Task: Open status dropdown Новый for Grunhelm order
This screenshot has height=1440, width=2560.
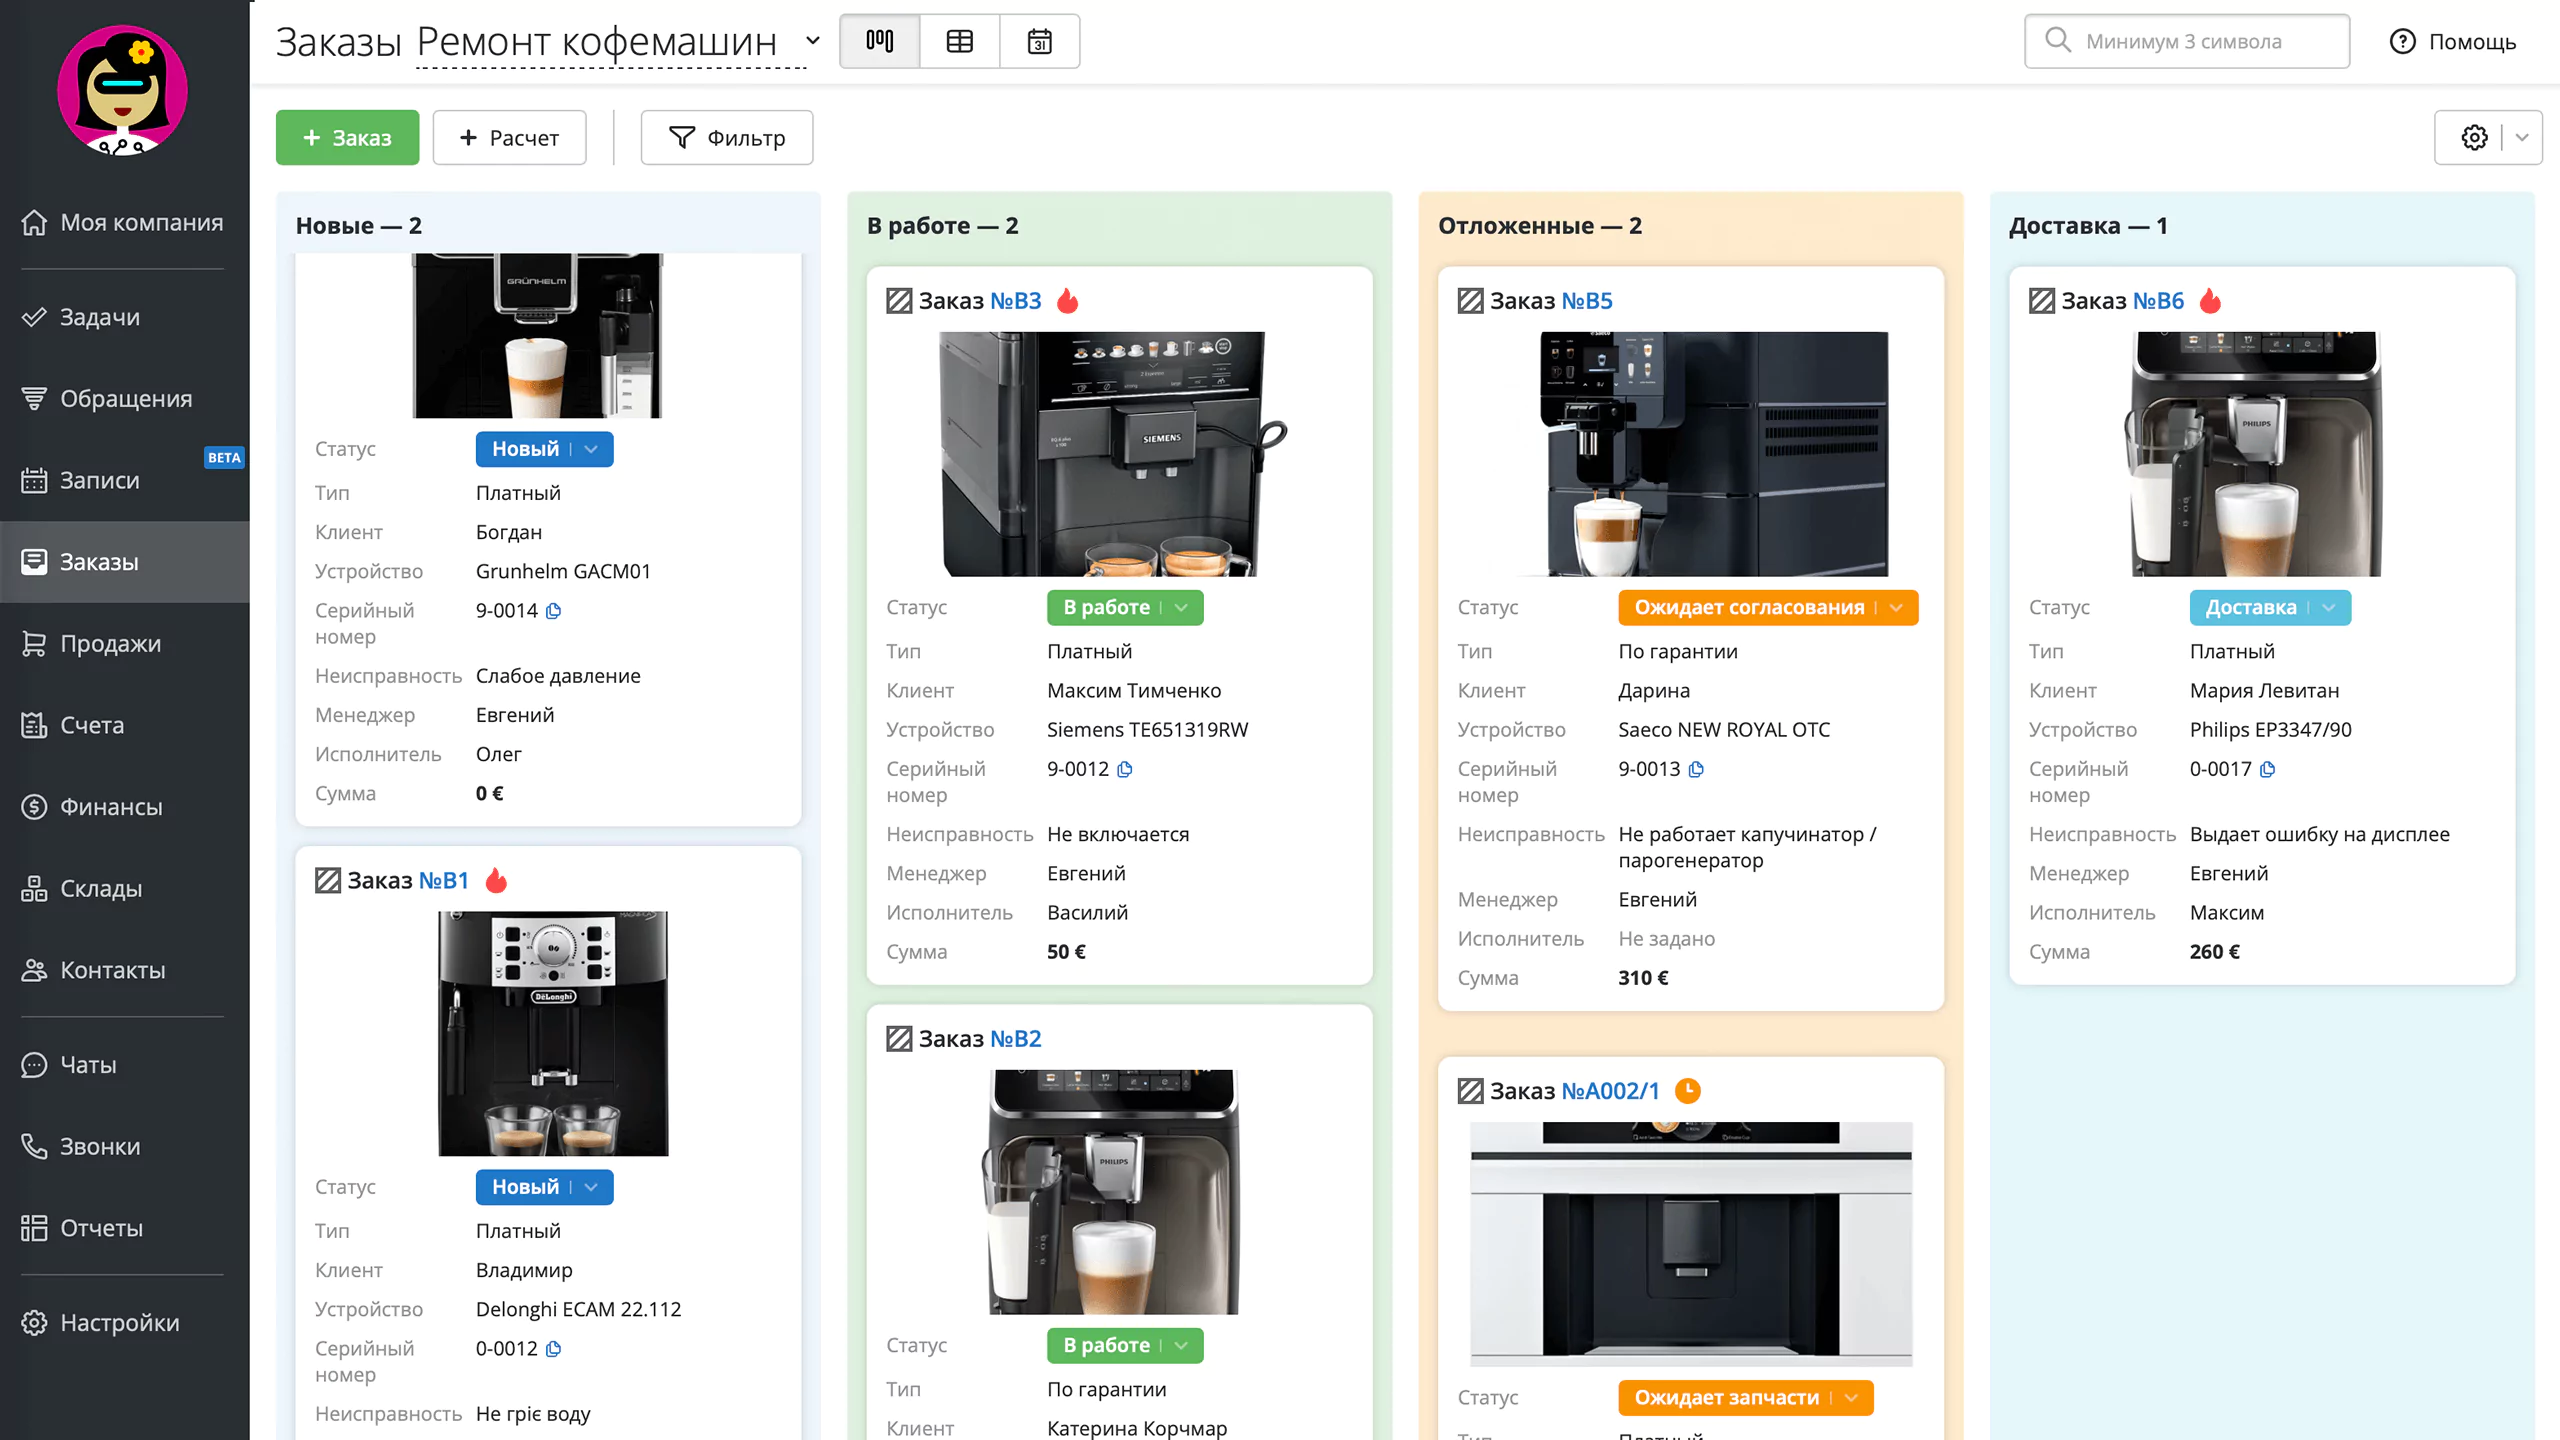Action: (544, 449)
